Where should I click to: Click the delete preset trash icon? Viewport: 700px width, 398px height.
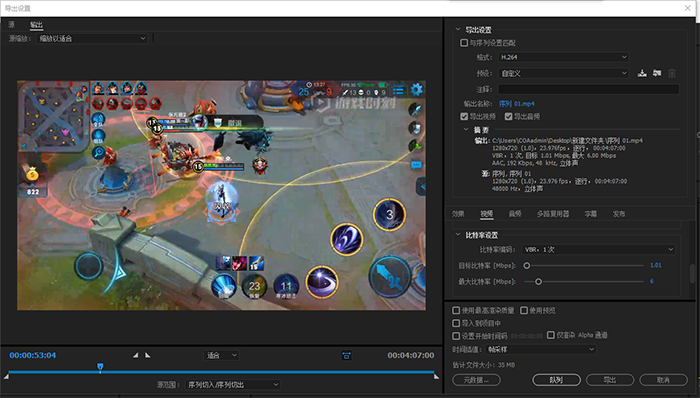point(672,73)
